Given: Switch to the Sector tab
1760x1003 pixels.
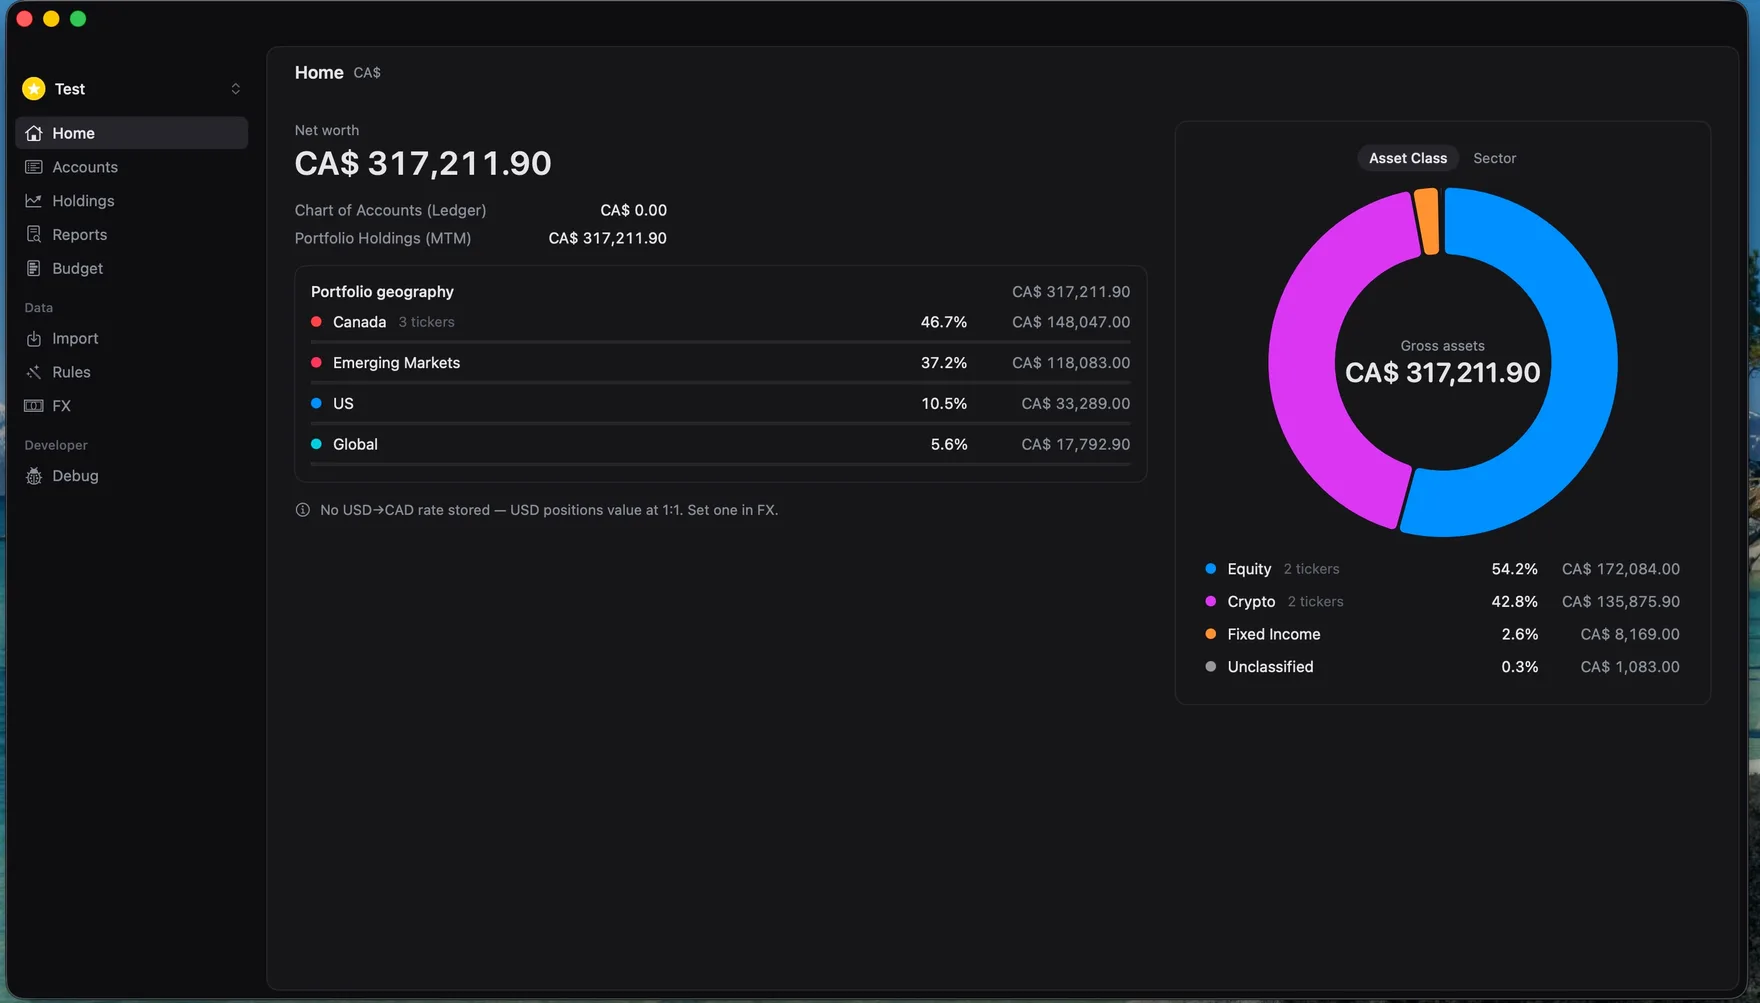Looking at the screenshot, I should coord(1494,158).
